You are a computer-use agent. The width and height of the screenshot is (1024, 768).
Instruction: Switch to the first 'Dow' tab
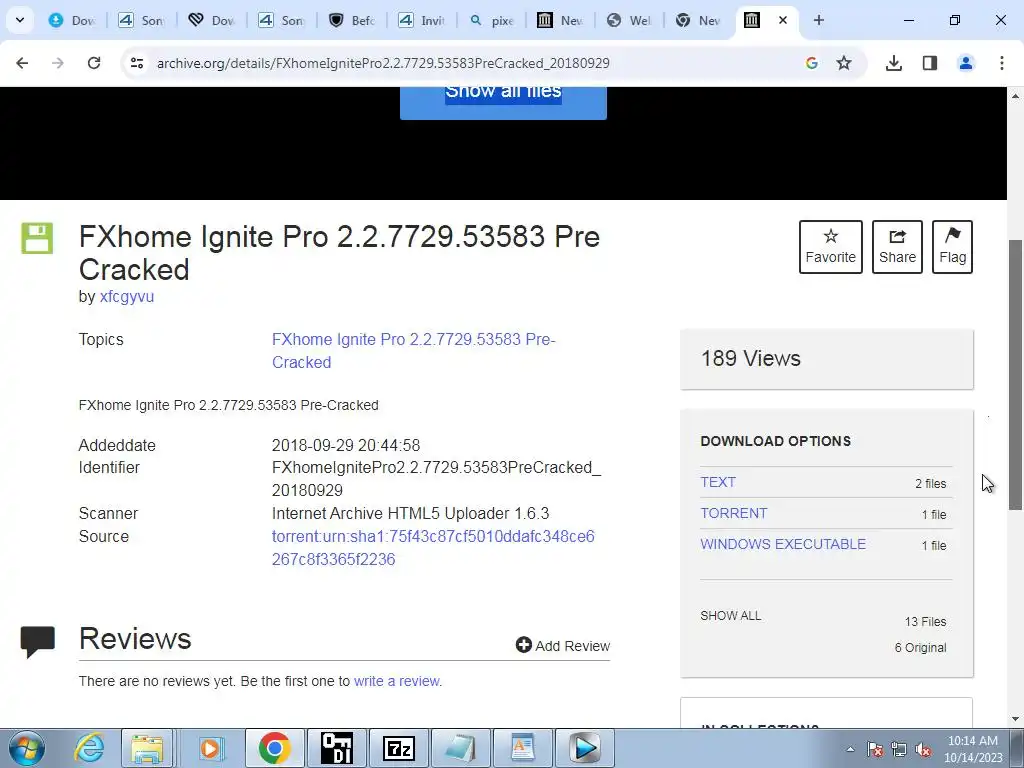[x=72, y=20]
